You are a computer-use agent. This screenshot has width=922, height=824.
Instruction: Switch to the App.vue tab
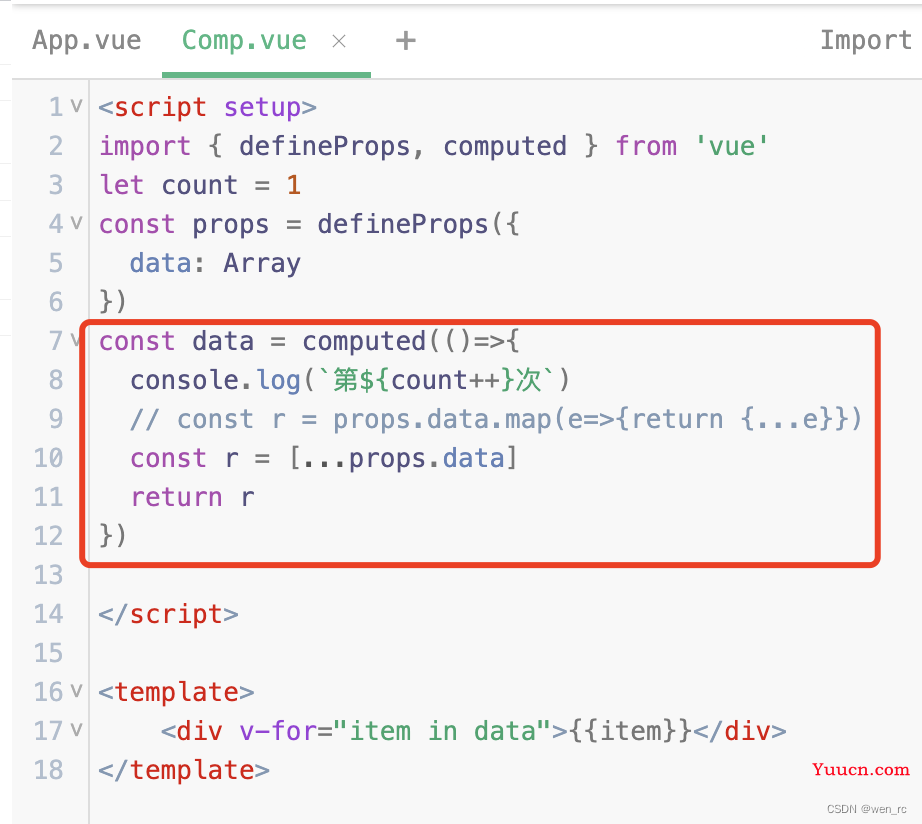pos(86,41)
